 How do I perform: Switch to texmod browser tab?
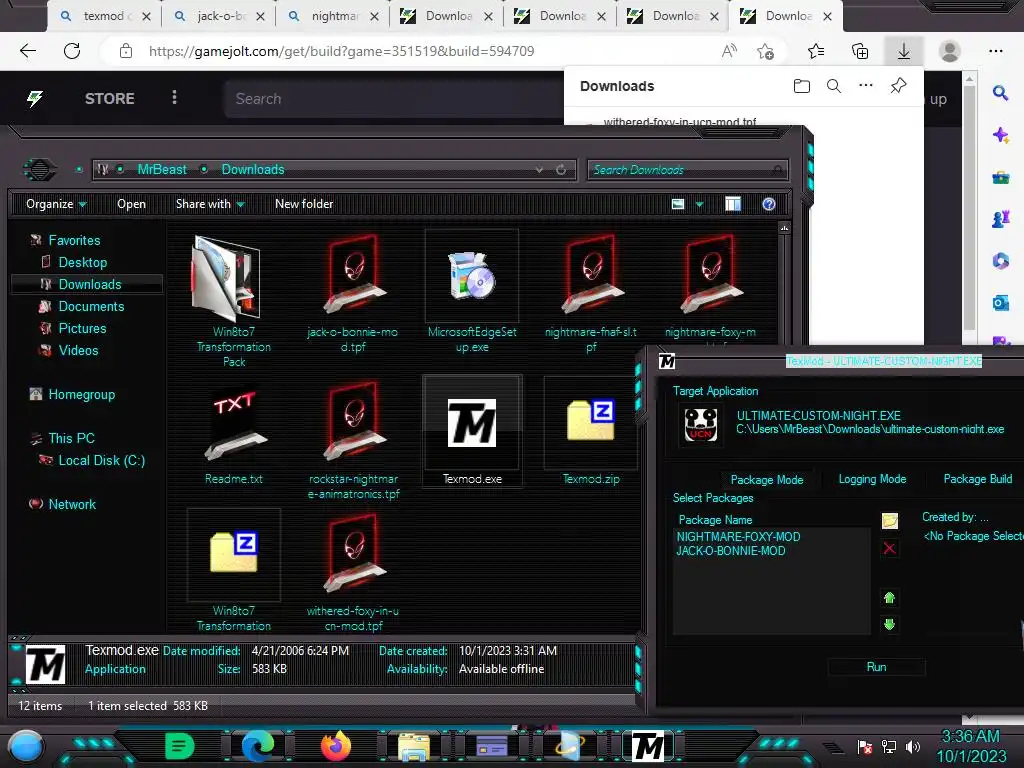click(104, 16)
